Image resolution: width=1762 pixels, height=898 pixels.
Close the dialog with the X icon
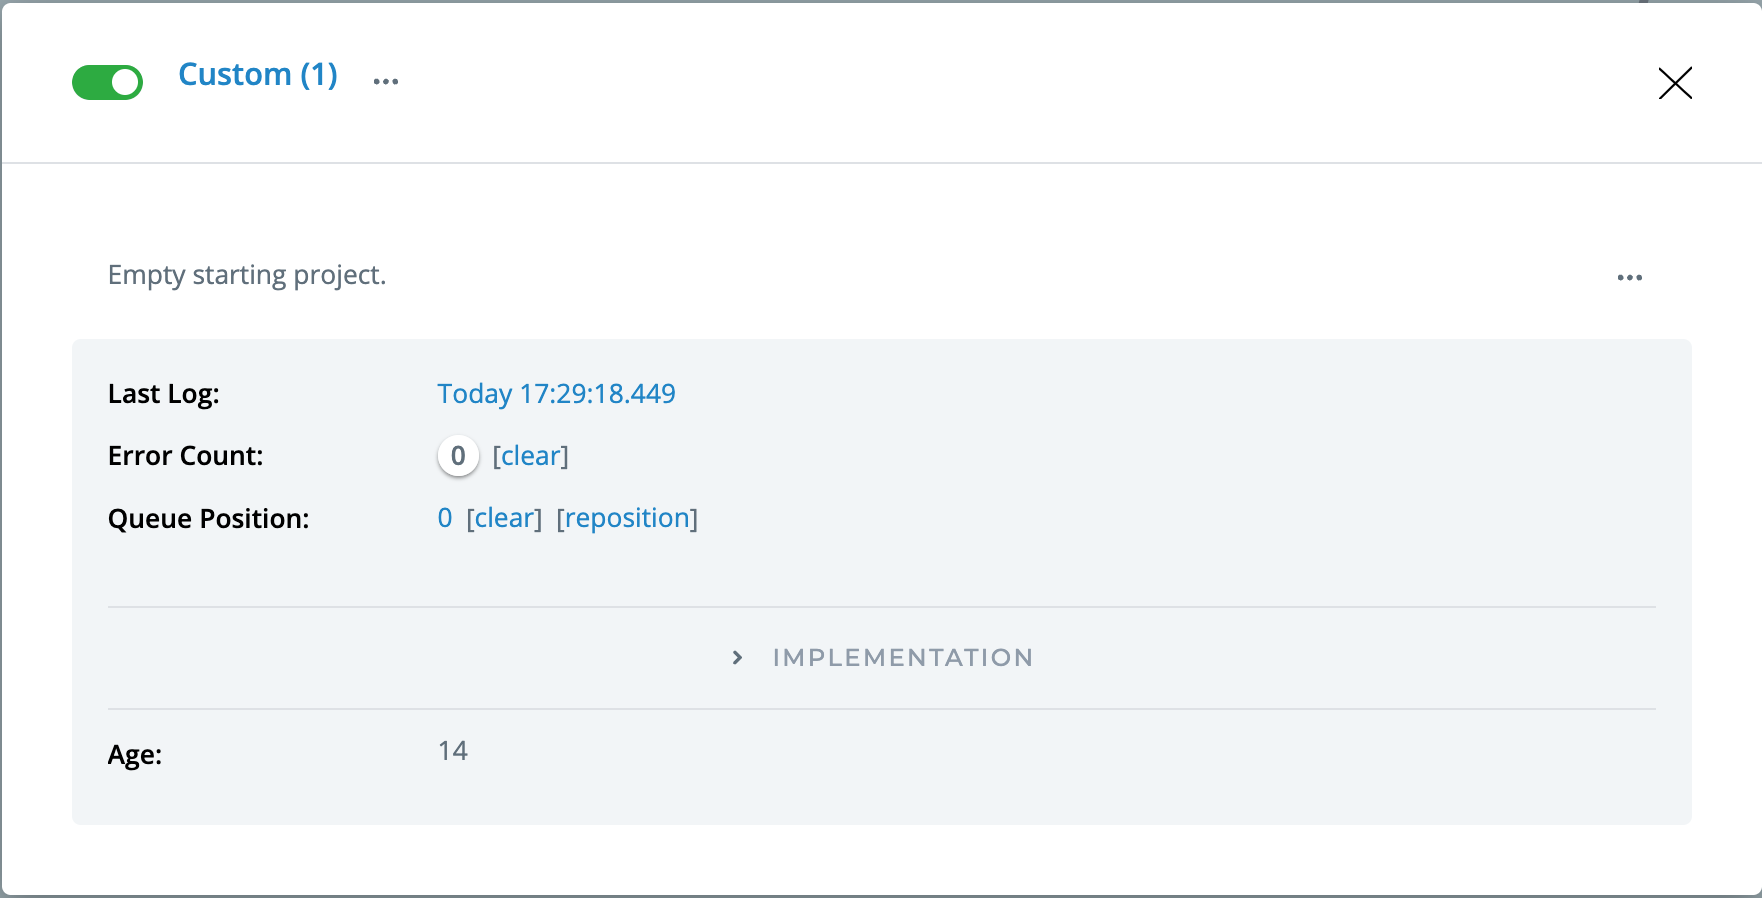(x=1675, y=83)
